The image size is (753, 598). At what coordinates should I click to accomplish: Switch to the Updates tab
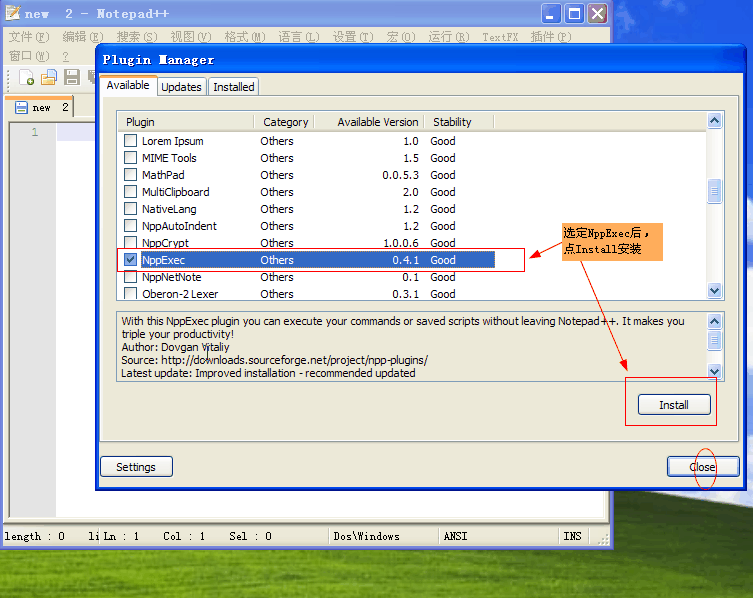pyautogui.click(x=182, y=87)
